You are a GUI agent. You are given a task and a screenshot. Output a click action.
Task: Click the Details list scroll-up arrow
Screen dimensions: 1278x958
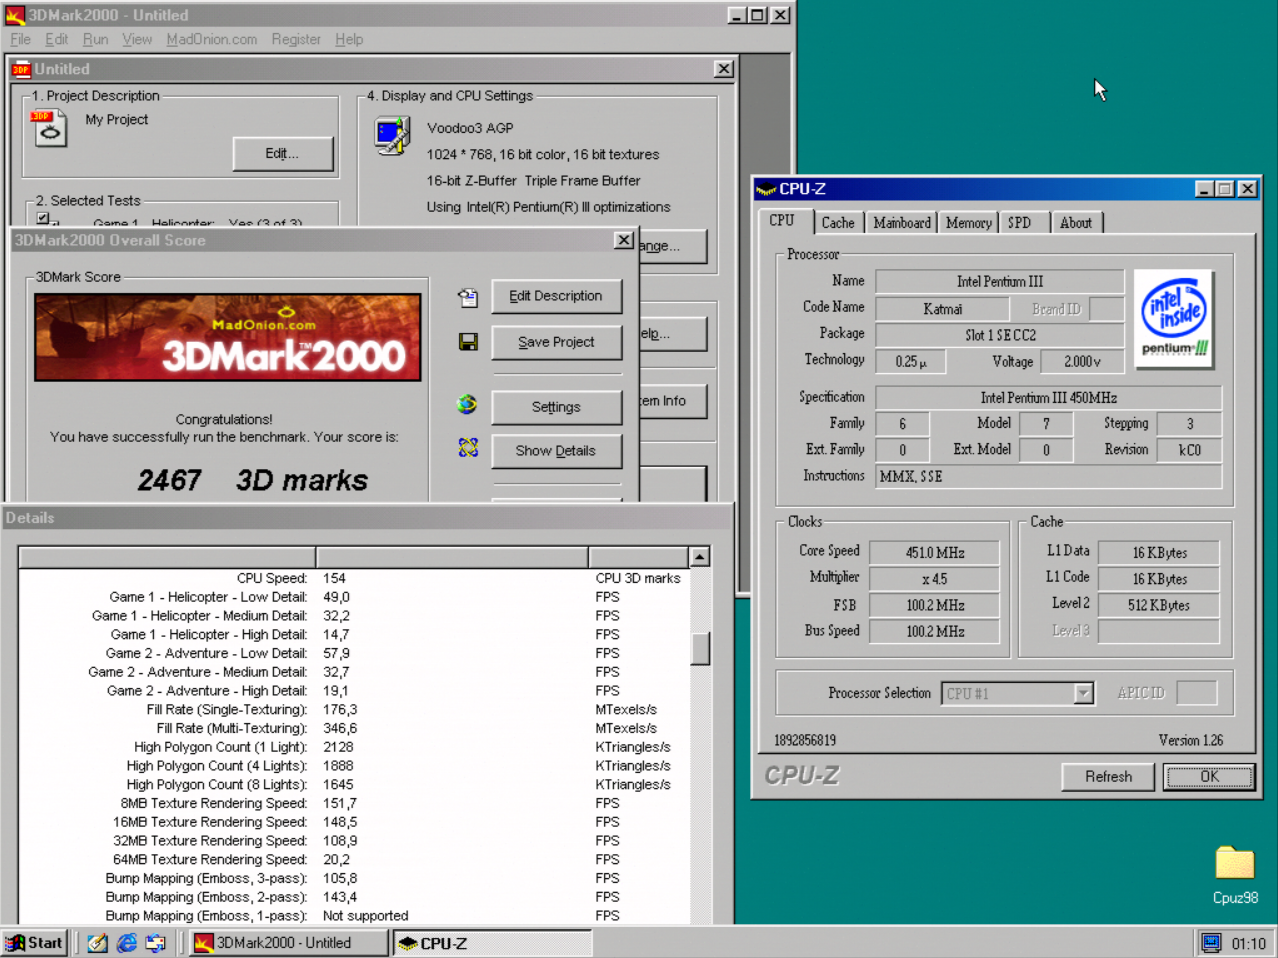tap(700, 557)
